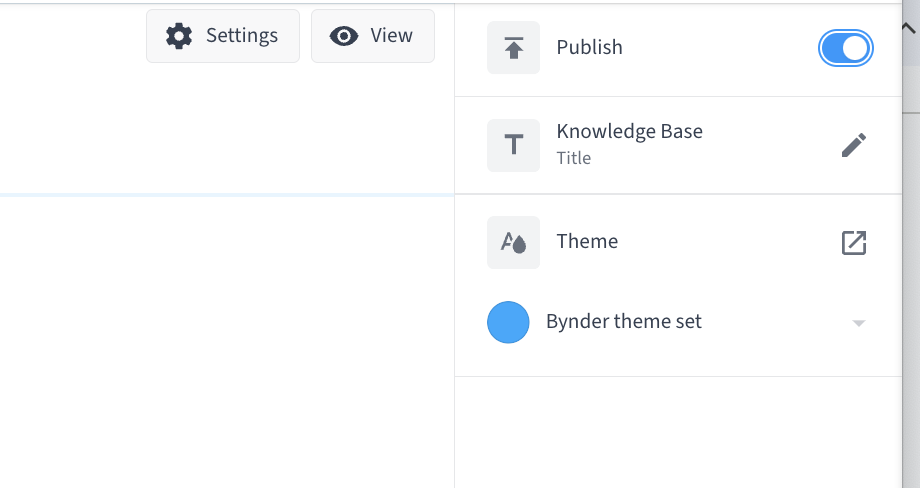Click the scrollbar up arrow
This screenshot has width=920, height=488.
click(x=908, y=27)
